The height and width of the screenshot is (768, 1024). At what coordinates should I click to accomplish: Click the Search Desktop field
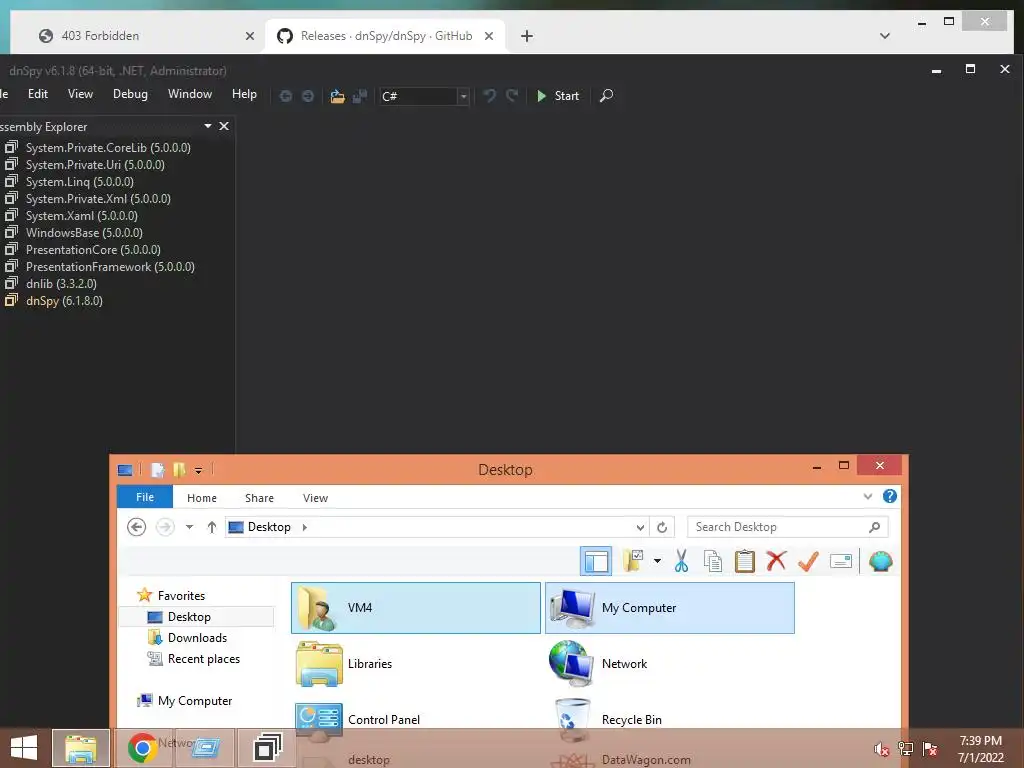point(787,527)
